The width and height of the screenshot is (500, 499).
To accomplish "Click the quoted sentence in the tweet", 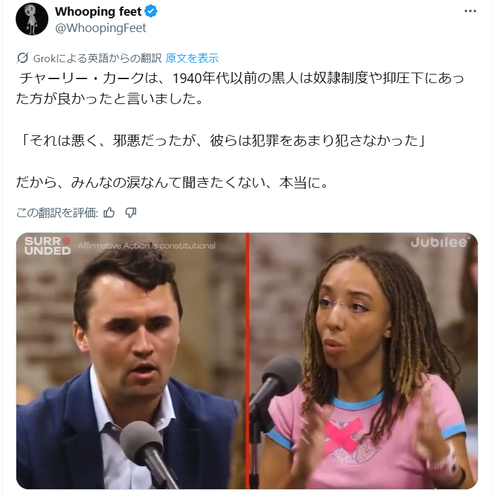I will (x=222, y=141).
